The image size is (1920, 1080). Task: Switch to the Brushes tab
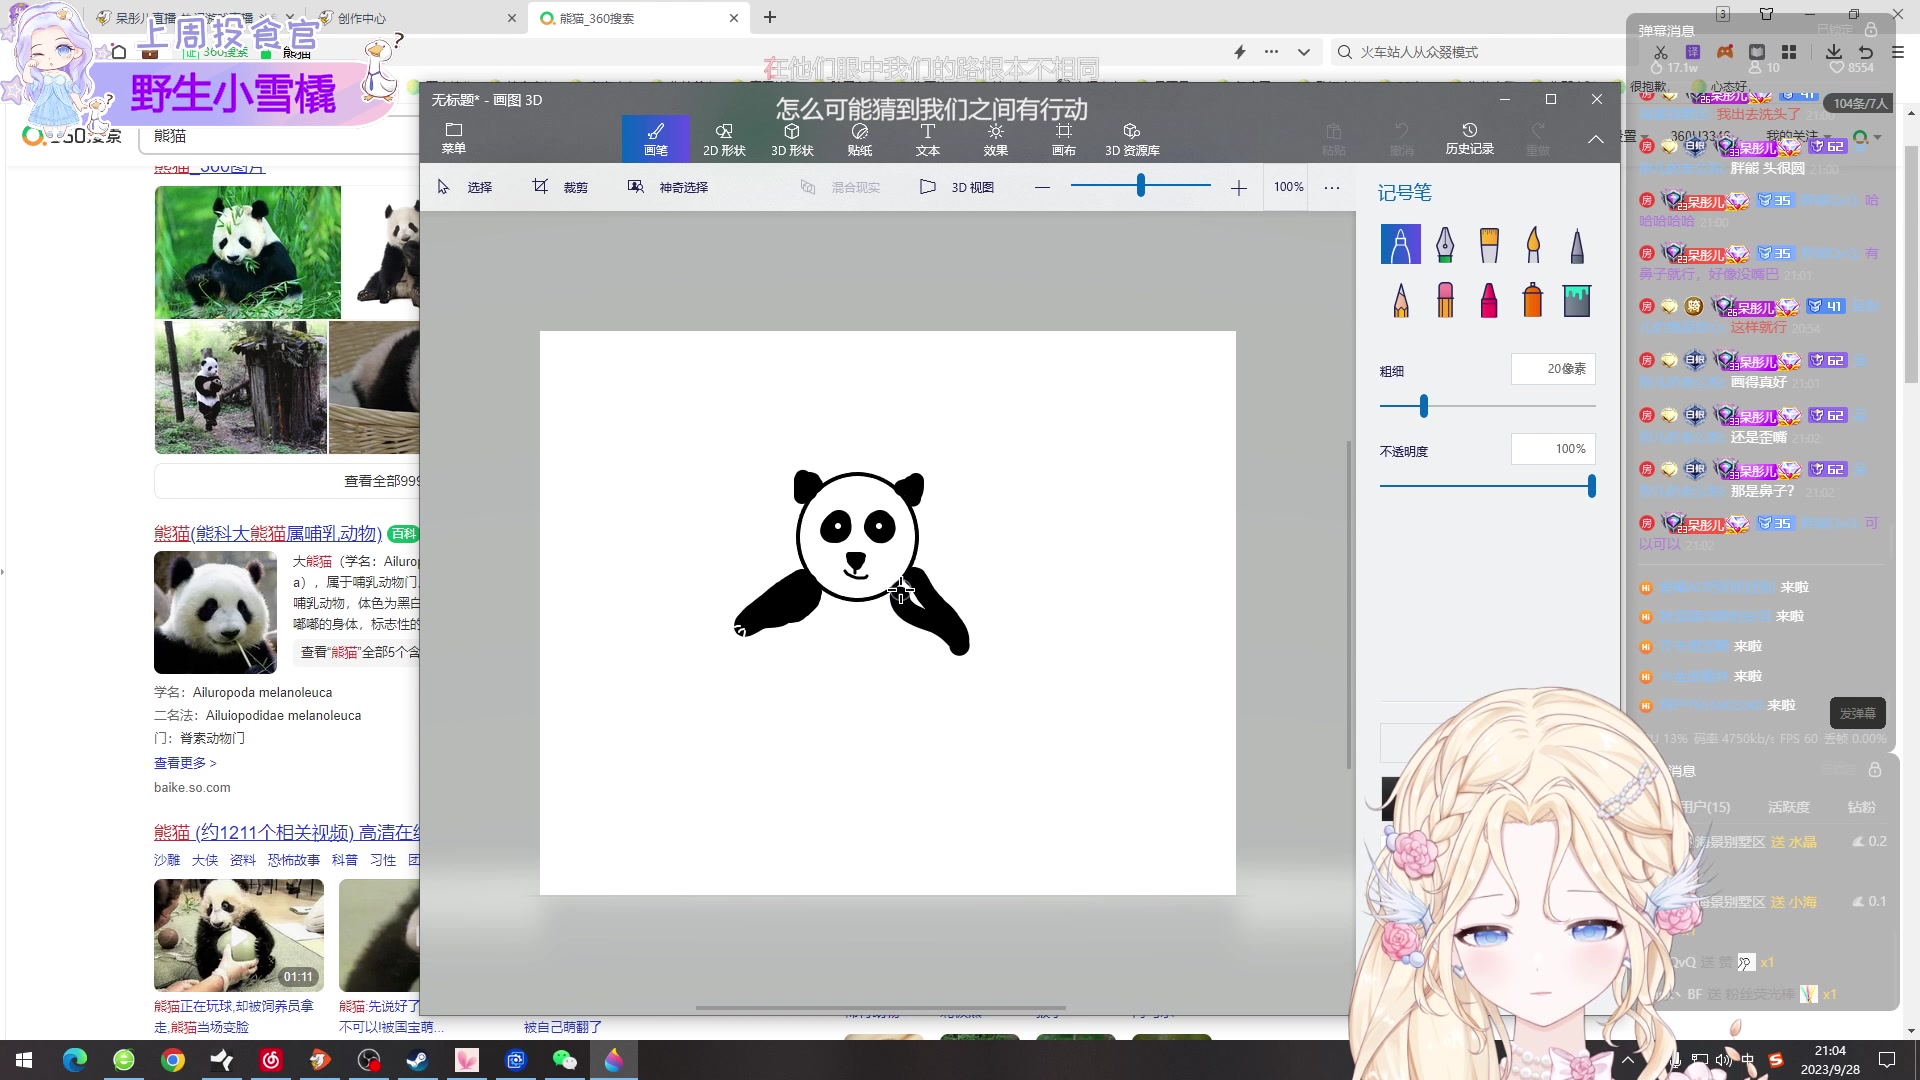pos(656,138)
